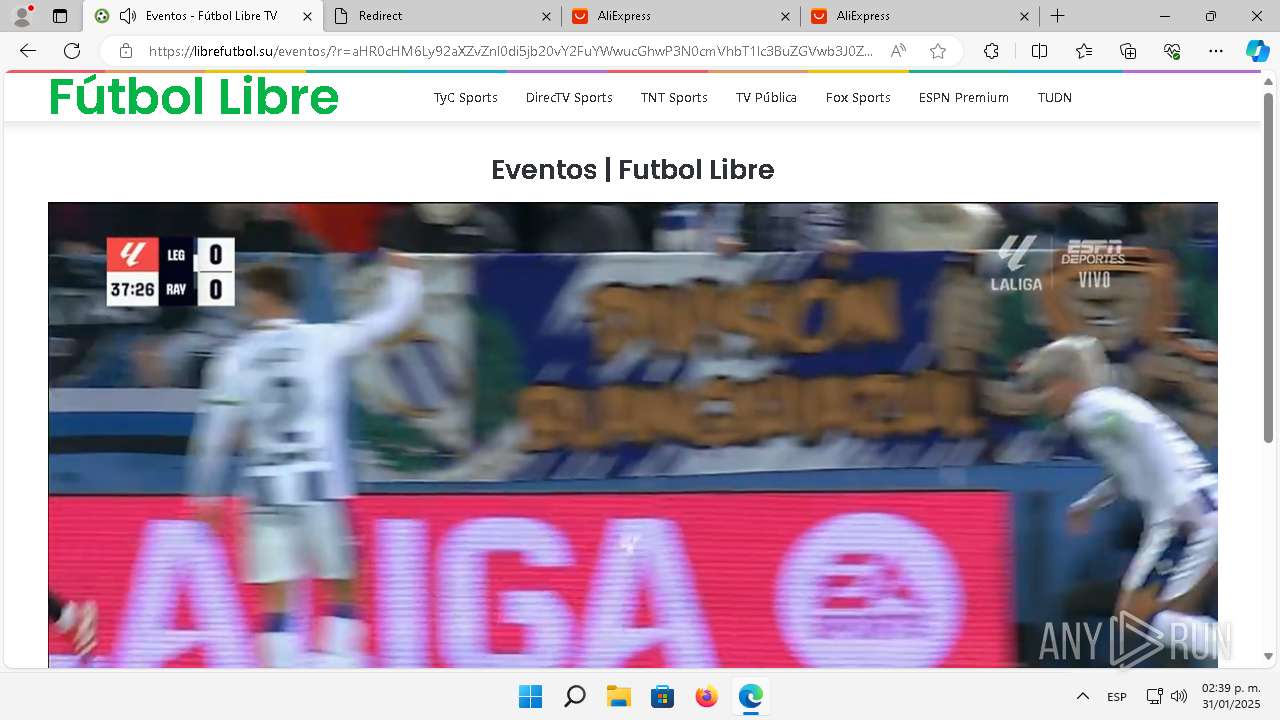Open Read aloud in address bar
The height and width of the screenshot is (720, 1280).
(x=898, y=51)
